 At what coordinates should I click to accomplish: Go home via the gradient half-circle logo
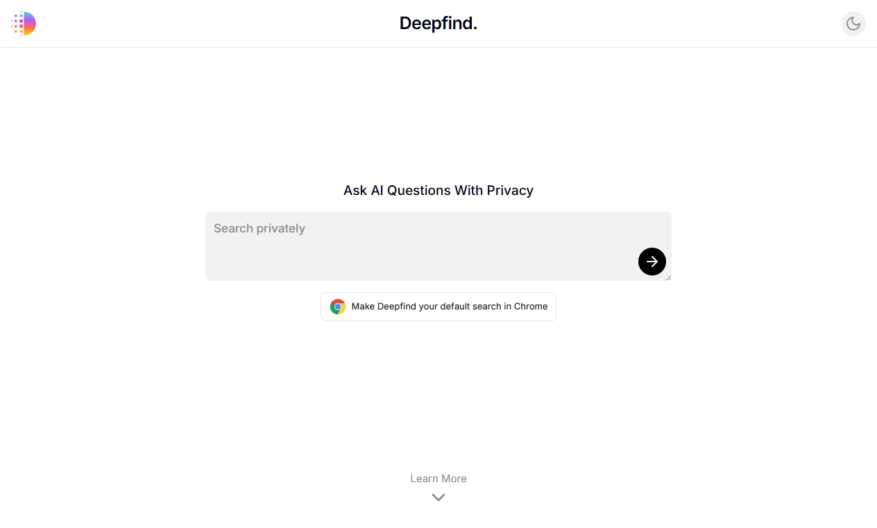(23, 23)
